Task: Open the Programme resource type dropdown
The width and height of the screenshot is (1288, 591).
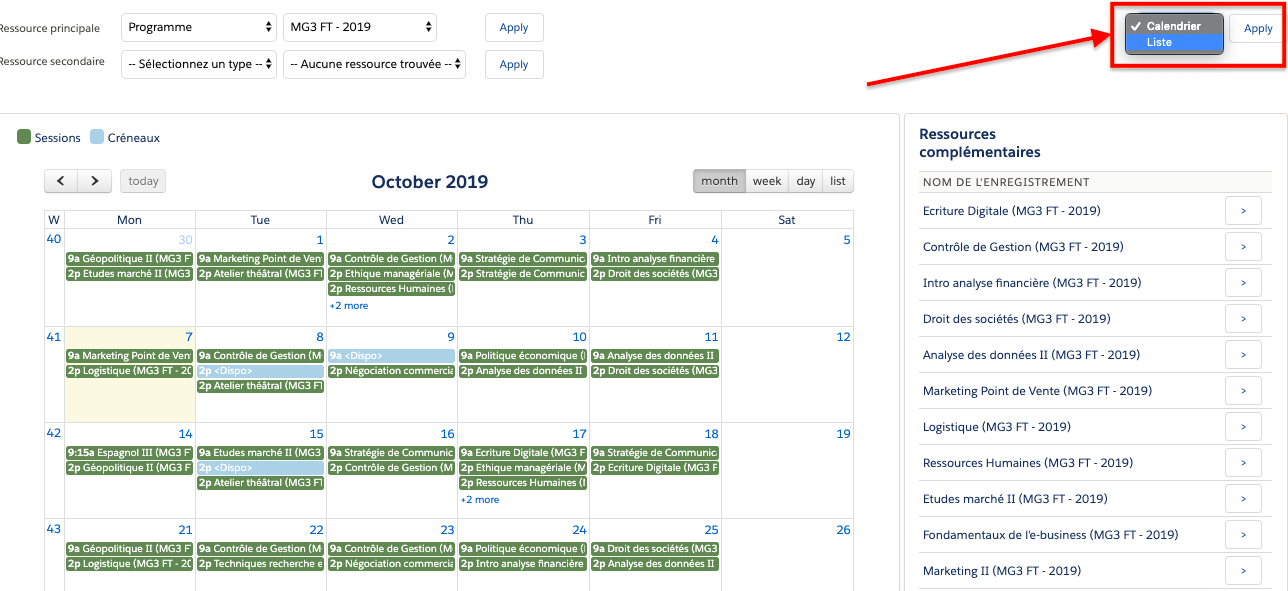Action: pos(199,27)
